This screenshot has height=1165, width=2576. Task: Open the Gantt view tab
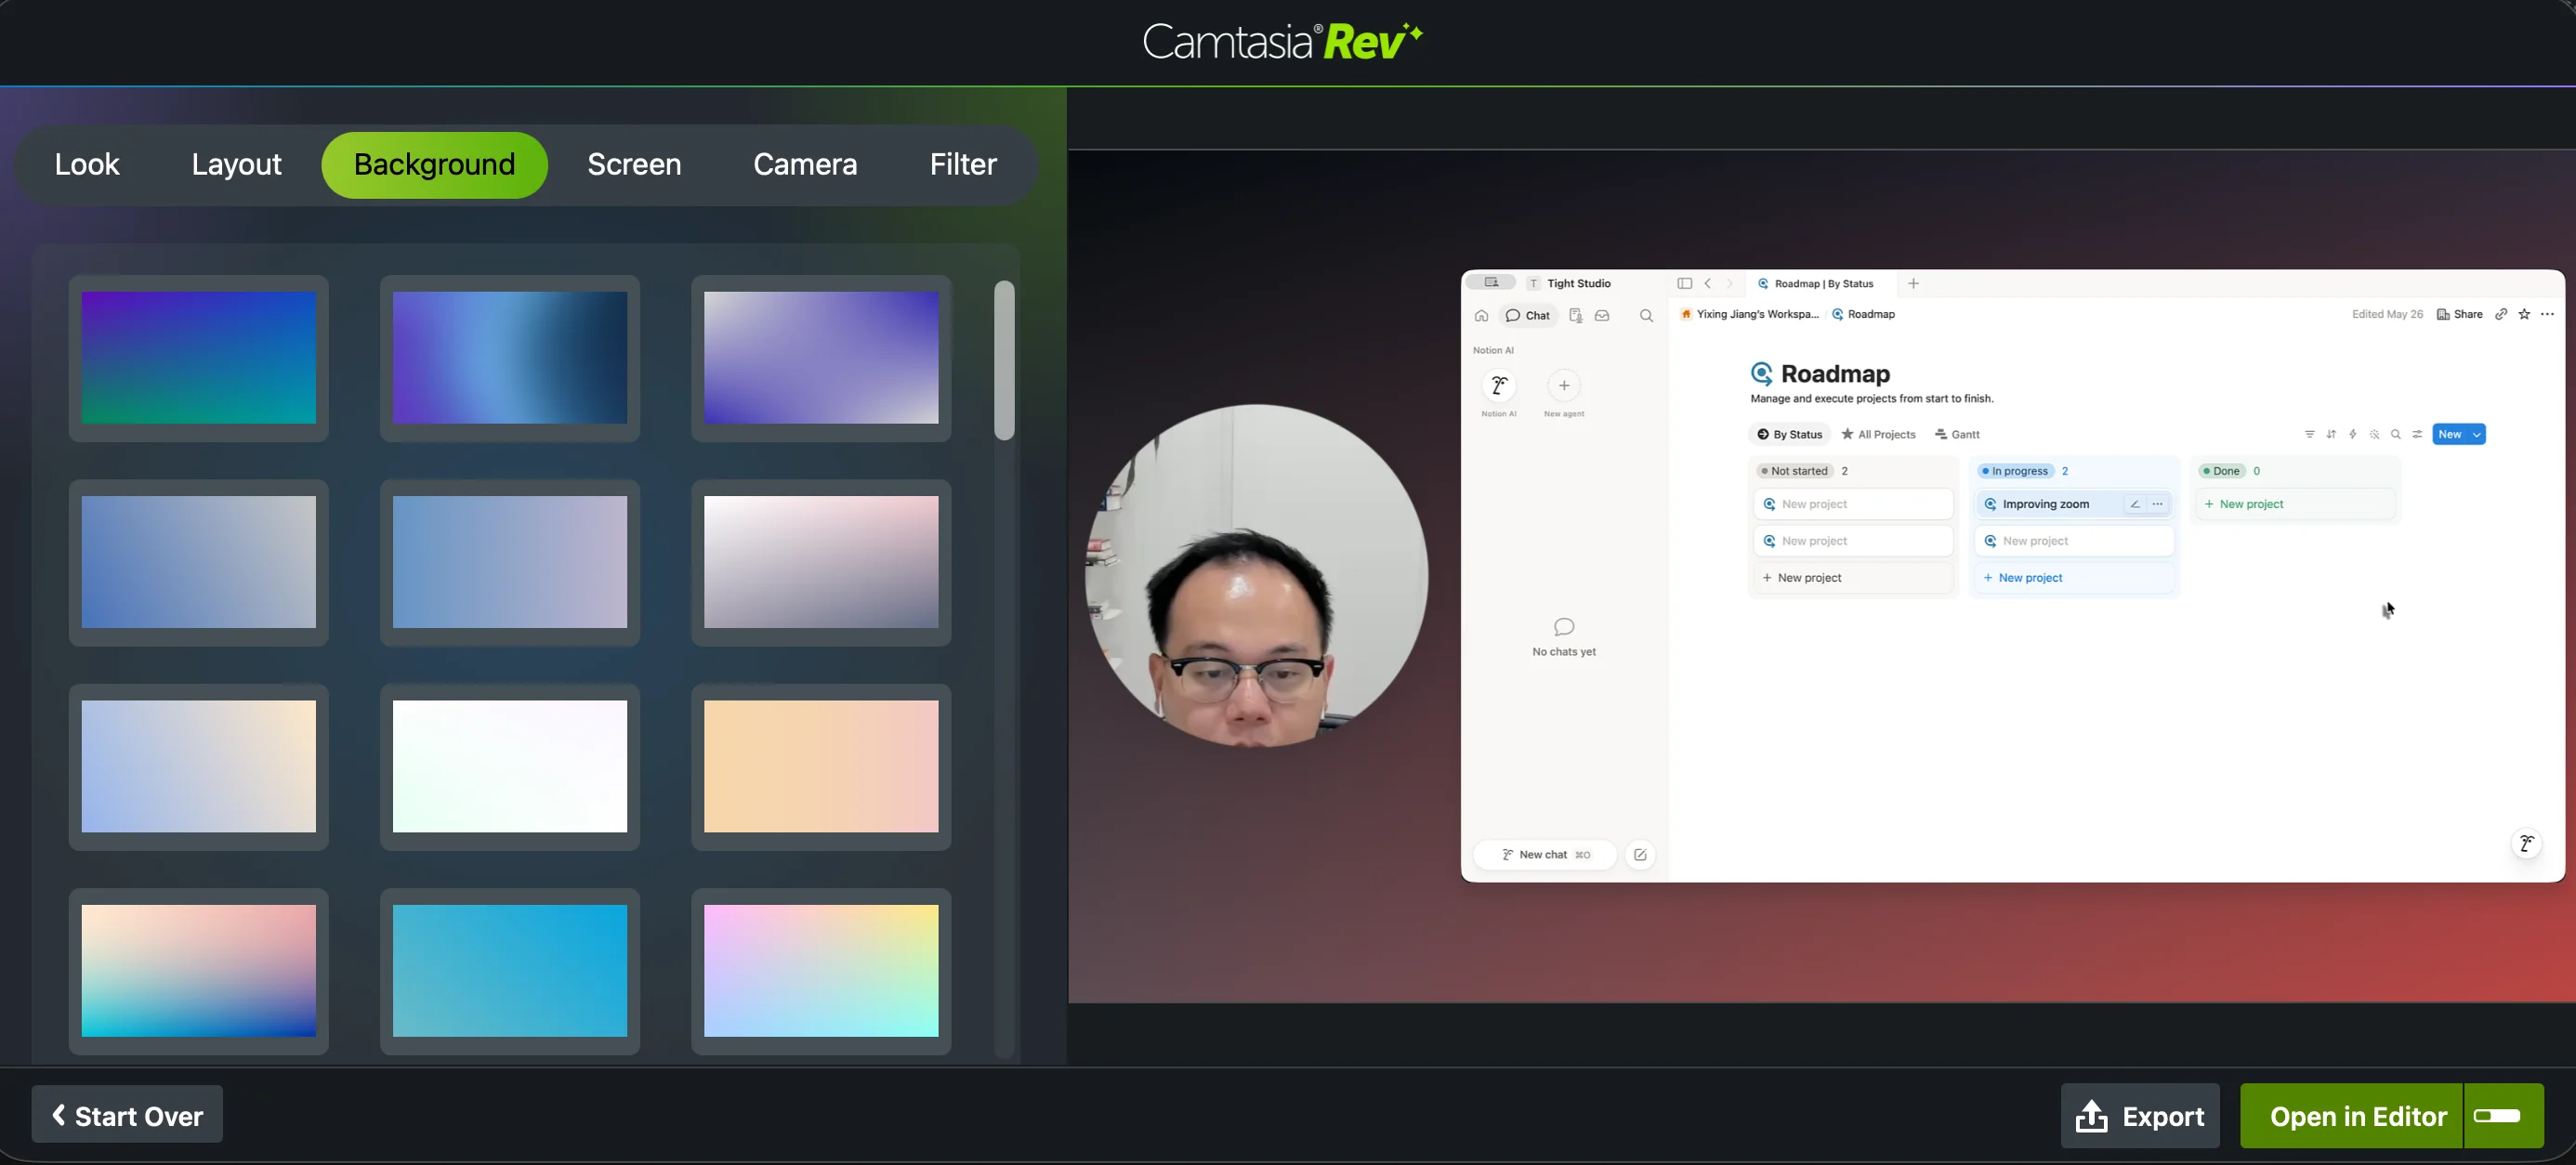[x=1957, y=434]
